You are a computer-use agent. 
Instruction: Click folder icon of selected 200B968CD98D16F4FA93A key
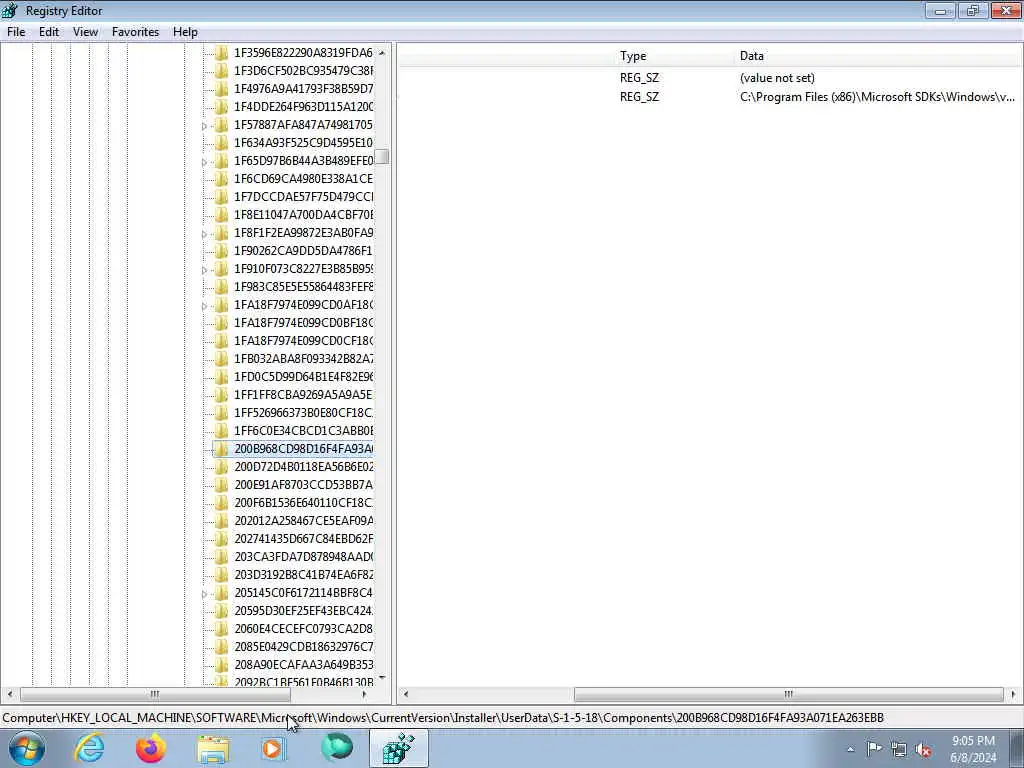pos(221,449)
